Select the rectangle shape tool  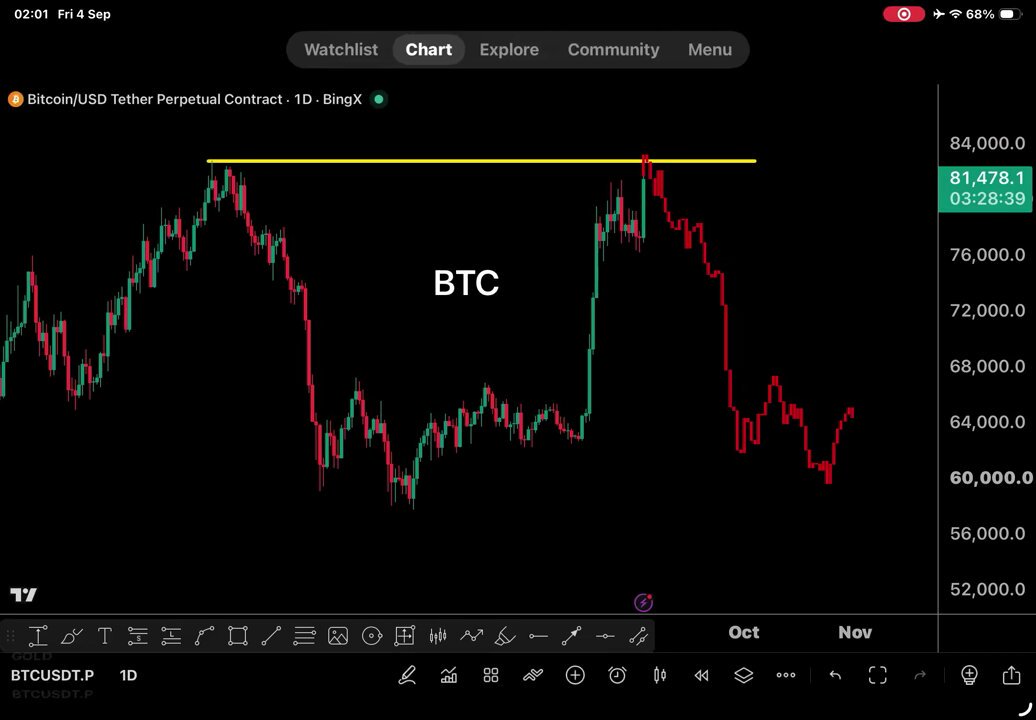pos(237,636)
